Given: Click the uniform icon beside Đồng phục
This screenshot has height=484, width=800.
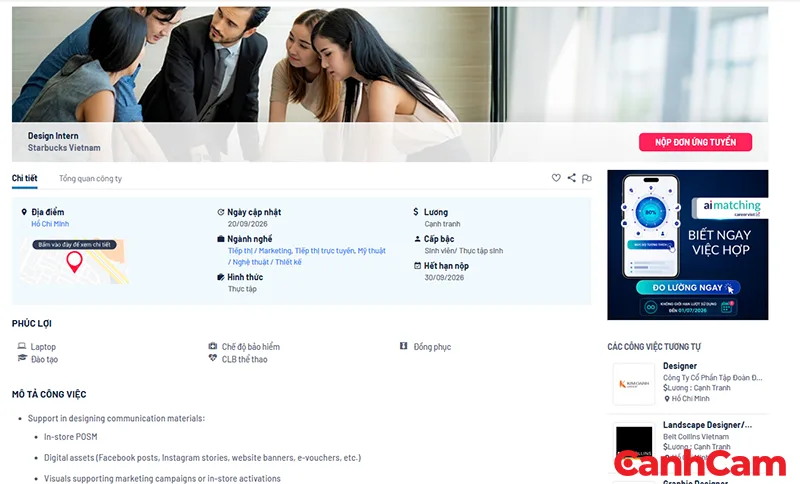Looking at the screenshot, I should [404, 346].
